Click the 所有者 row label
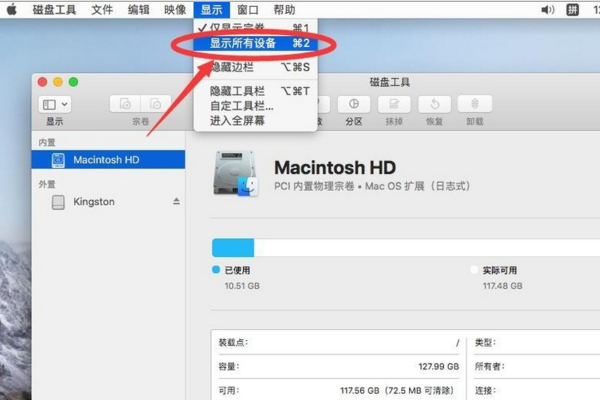 point(490,366)
